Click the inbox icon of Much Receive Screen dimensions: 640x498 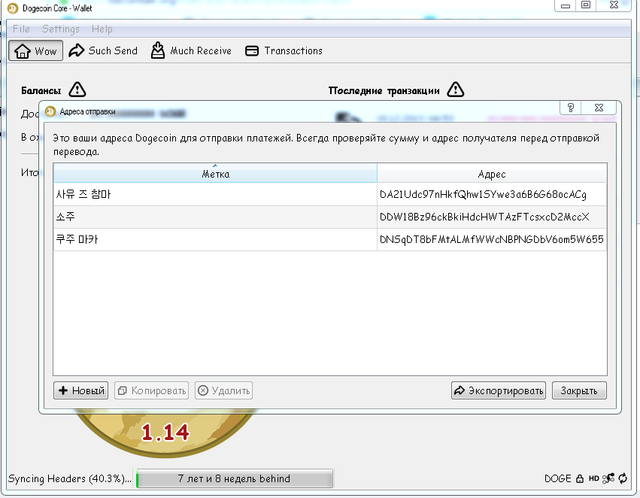158,51
